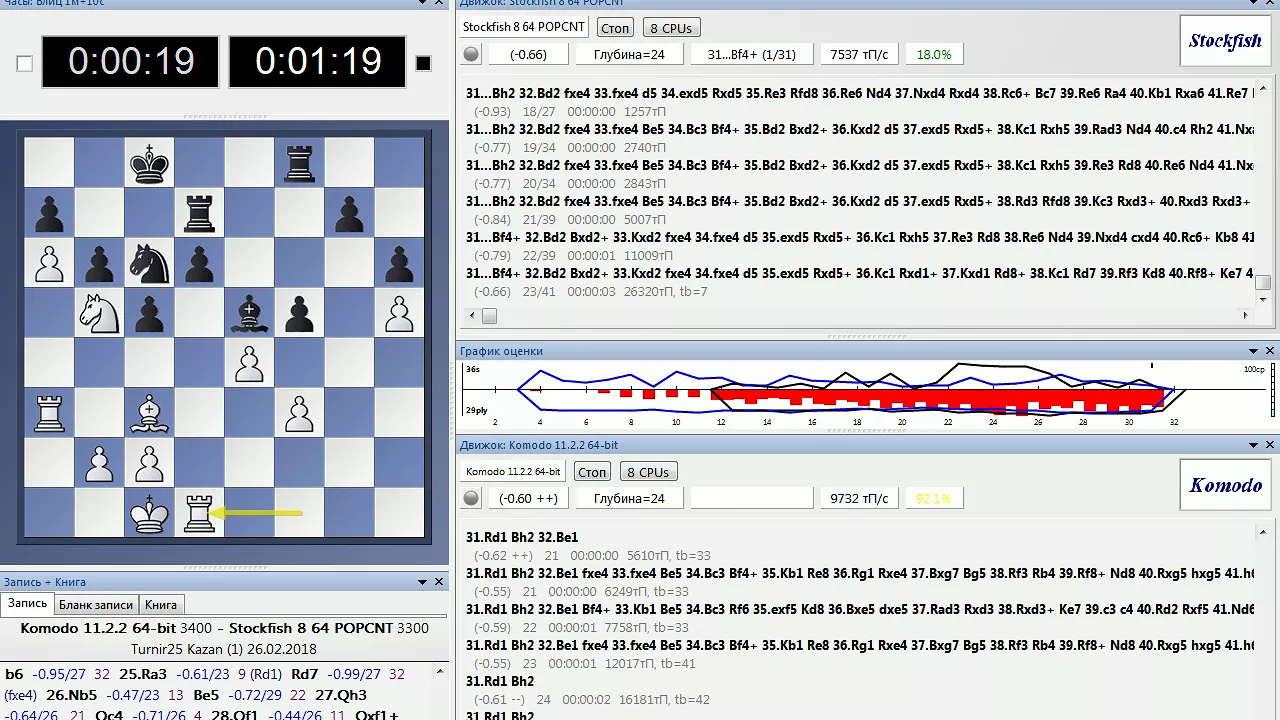The image size is (1280, 720).
Task: Open the clock panel dropdown arrow
Action: [422, 3]
